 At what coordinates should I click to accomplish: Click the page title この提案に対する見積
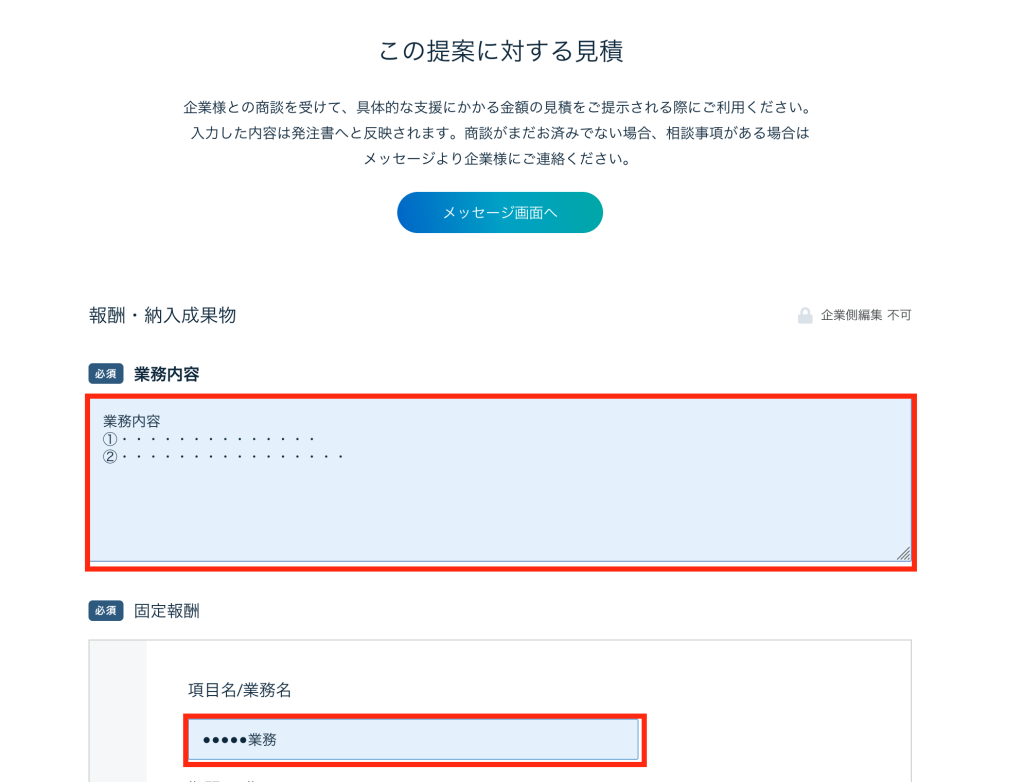tap(500, 52)
